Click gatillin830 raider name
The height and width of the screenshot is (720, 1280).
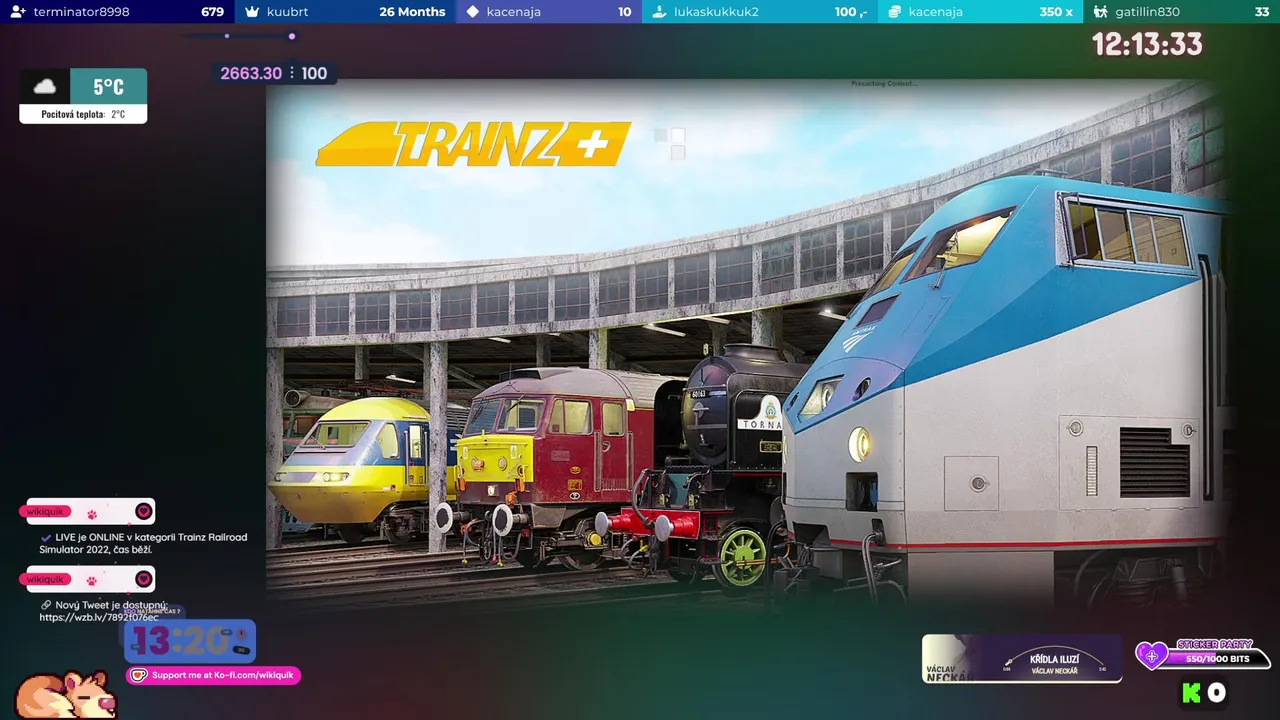(x=1147, y=12)
